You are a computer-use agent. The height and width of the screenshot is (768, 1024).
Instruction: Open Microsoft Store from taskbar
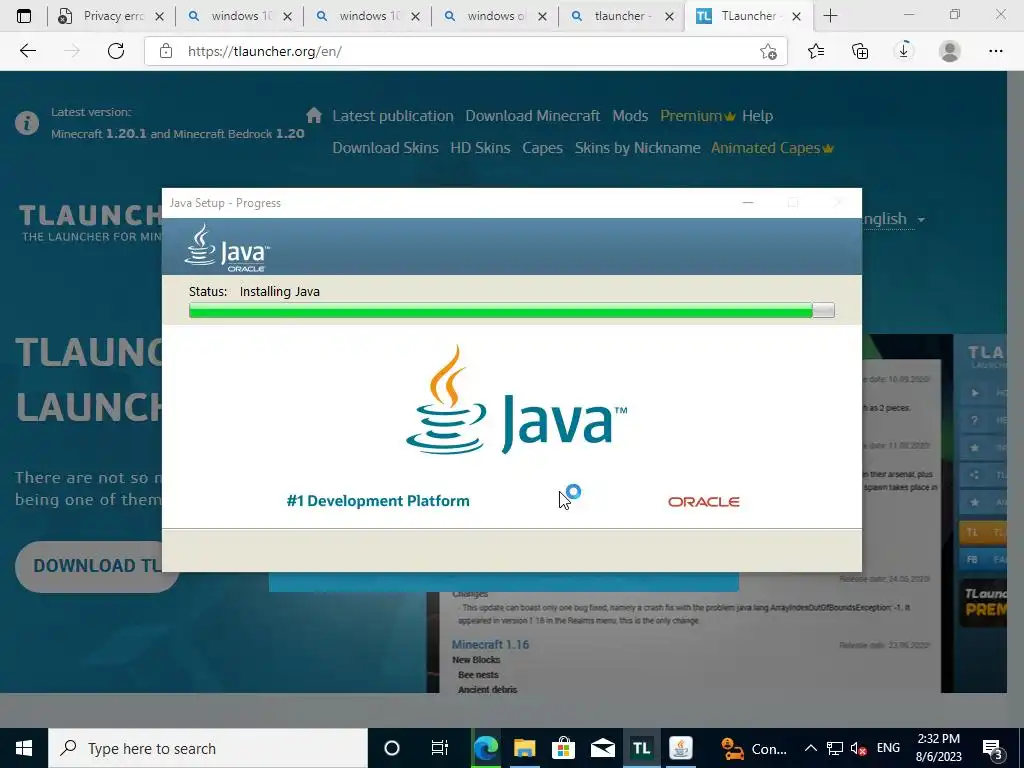tap(563, 748)
